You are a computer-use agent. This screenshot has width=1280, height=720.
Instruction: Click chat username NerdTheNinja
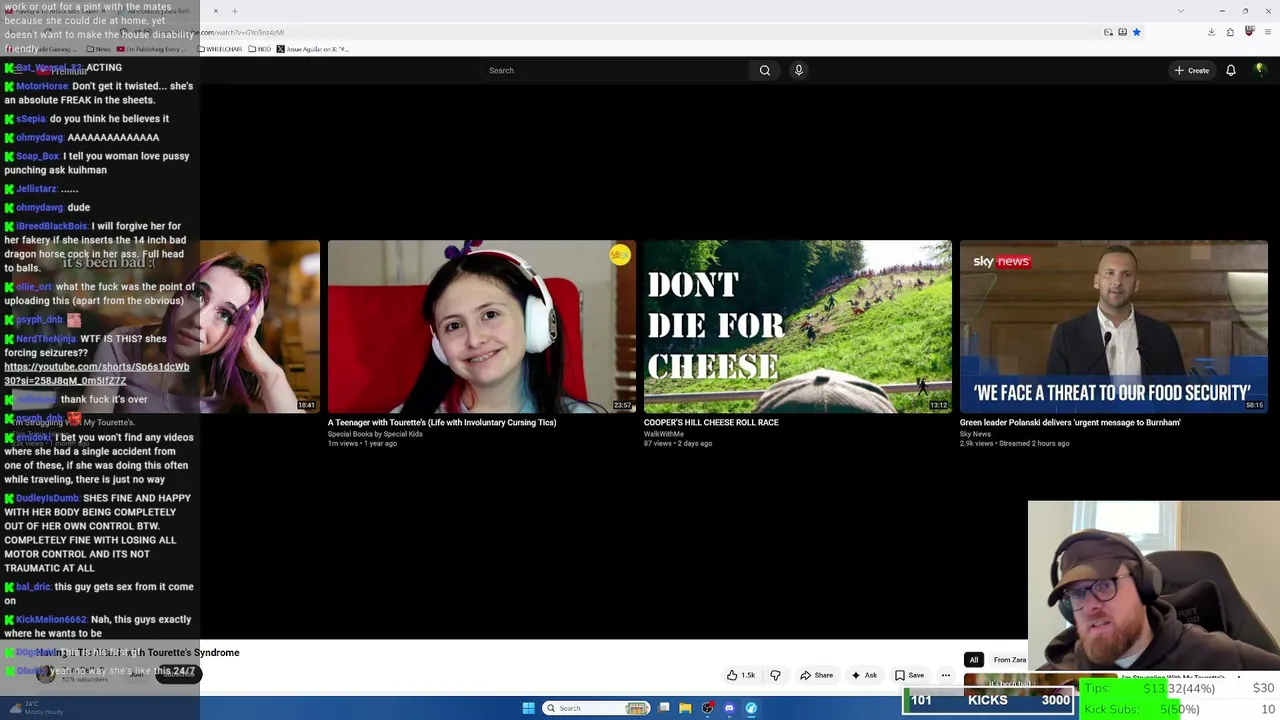pos(46,339)
